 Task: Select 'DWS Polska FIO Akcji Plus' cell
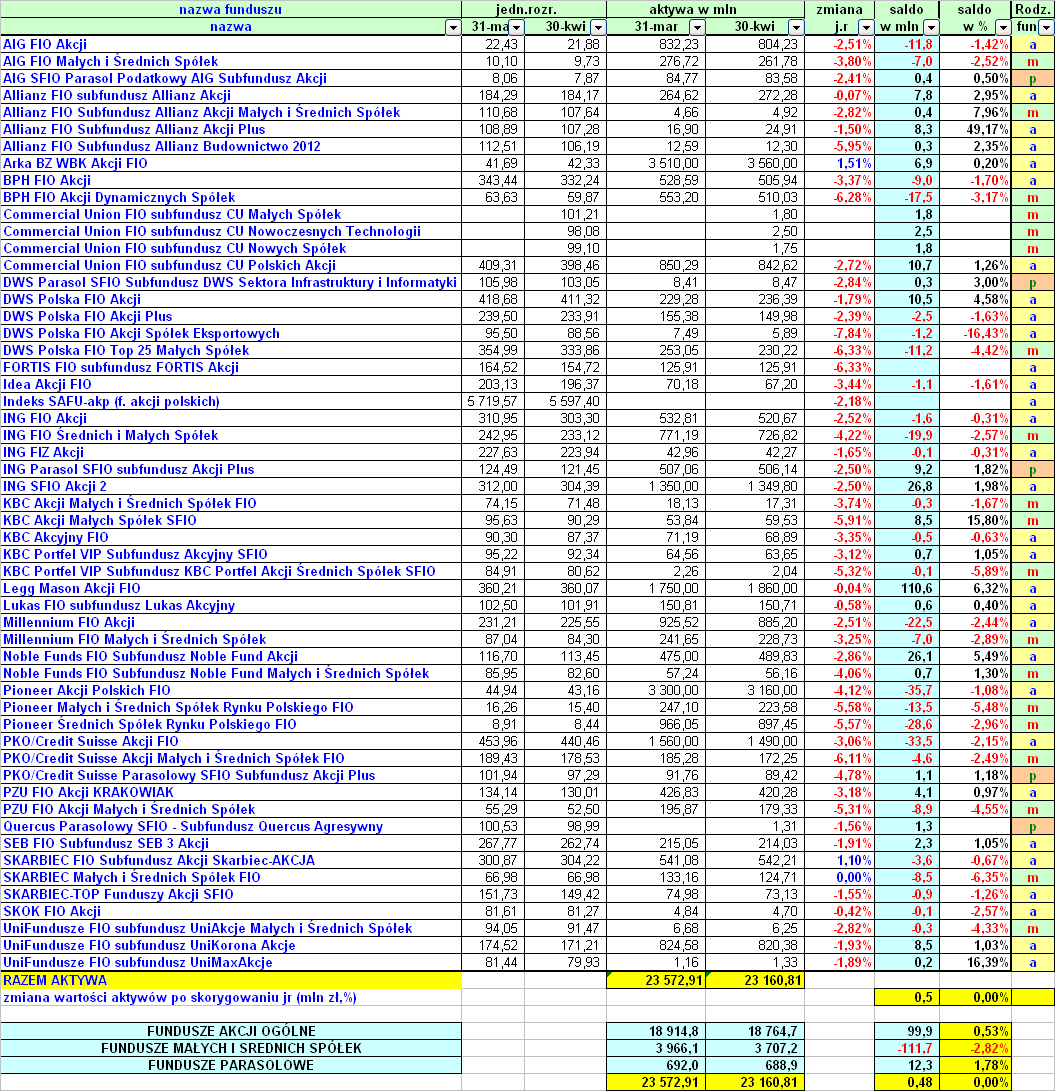coord(230,317)
